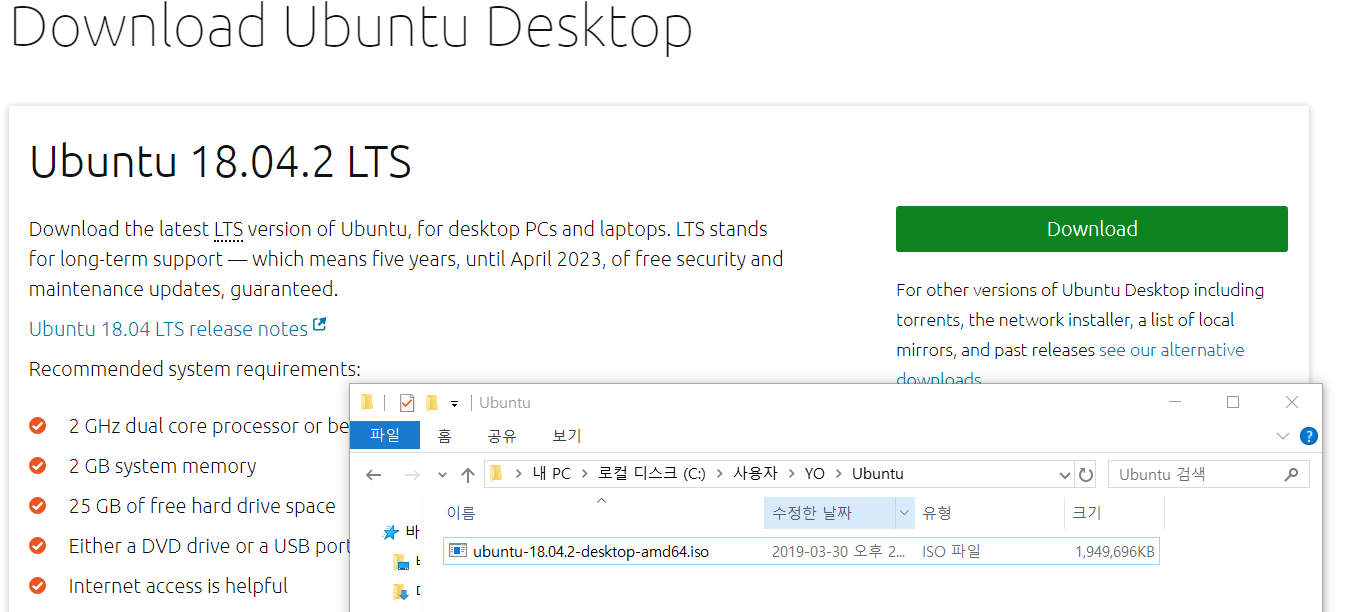Click the 'Ubuntu 18.04.2 LTS' heading
Screen dimensions: 1363x612
220,163
